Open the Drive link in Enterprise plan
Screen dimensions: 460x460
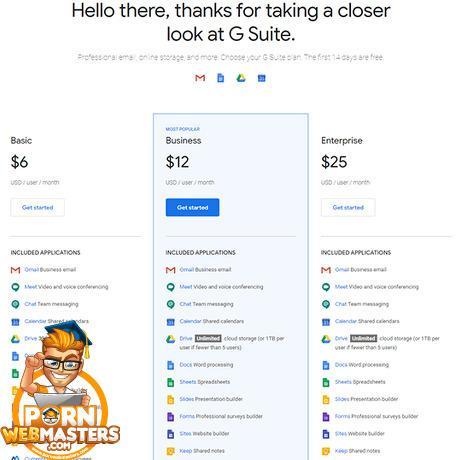pos(341,338)
